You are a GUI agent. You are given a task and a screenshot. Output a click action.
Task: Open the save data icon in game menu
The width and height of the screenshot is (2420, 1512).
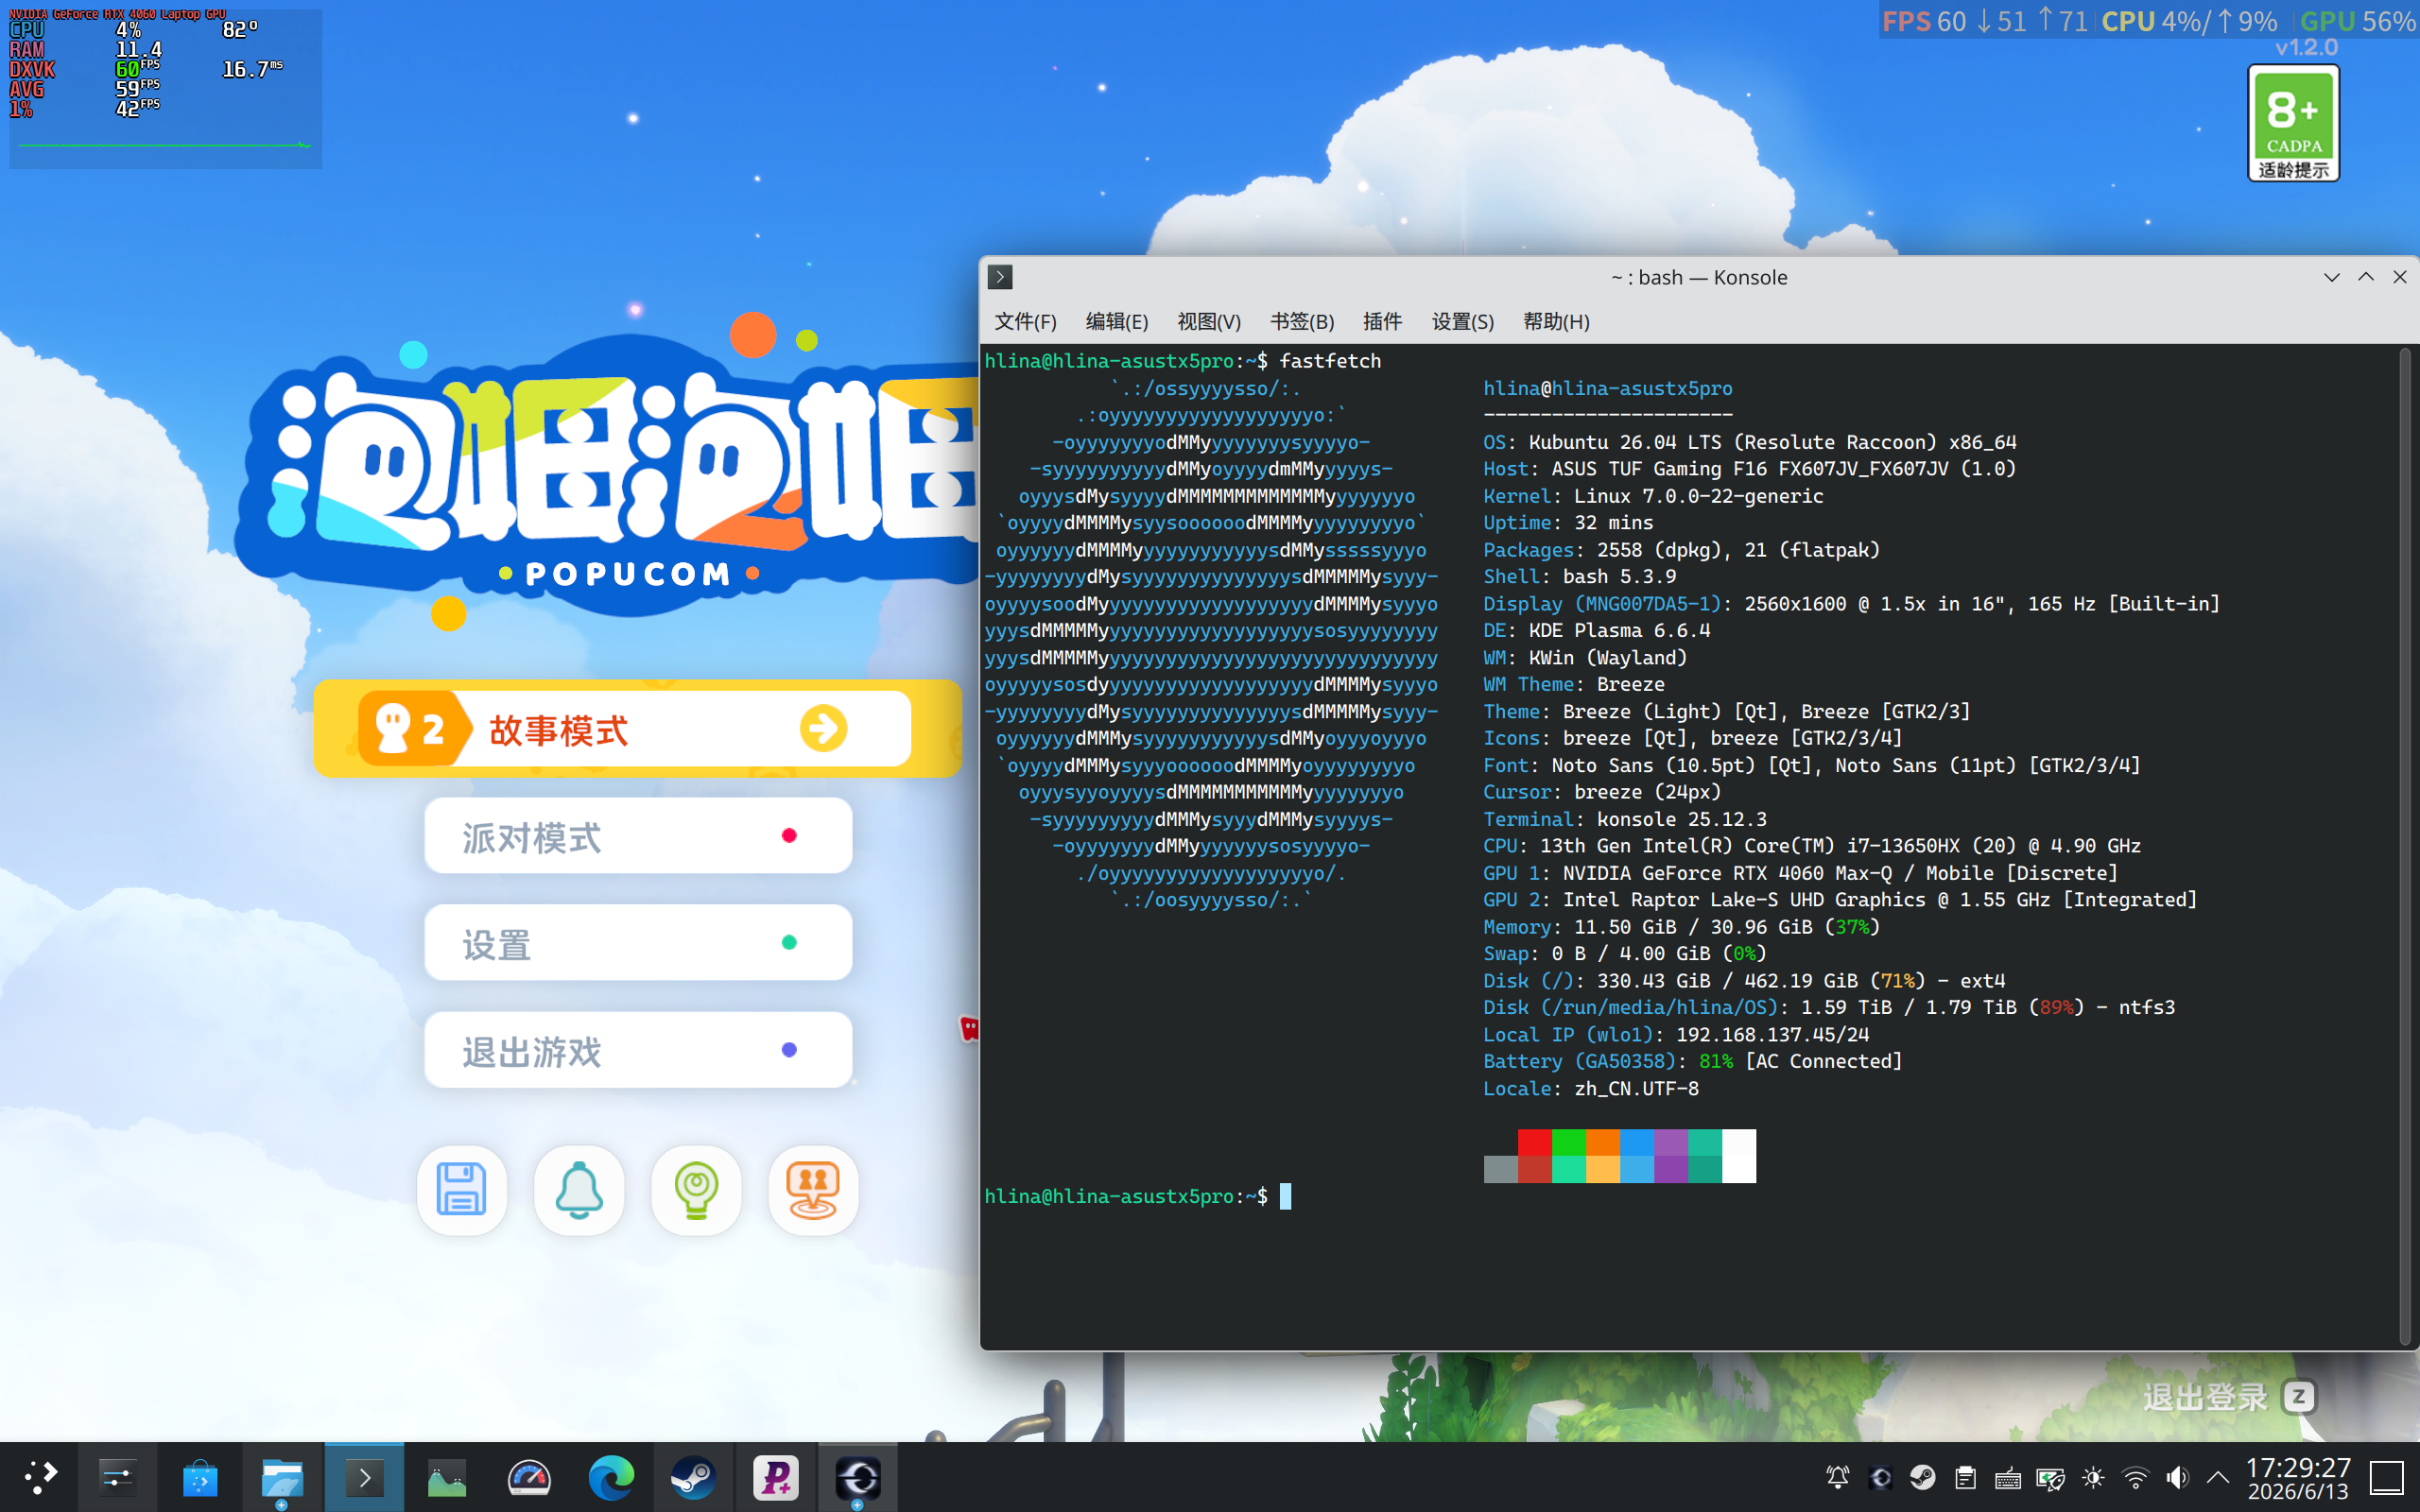(461, 1190)
